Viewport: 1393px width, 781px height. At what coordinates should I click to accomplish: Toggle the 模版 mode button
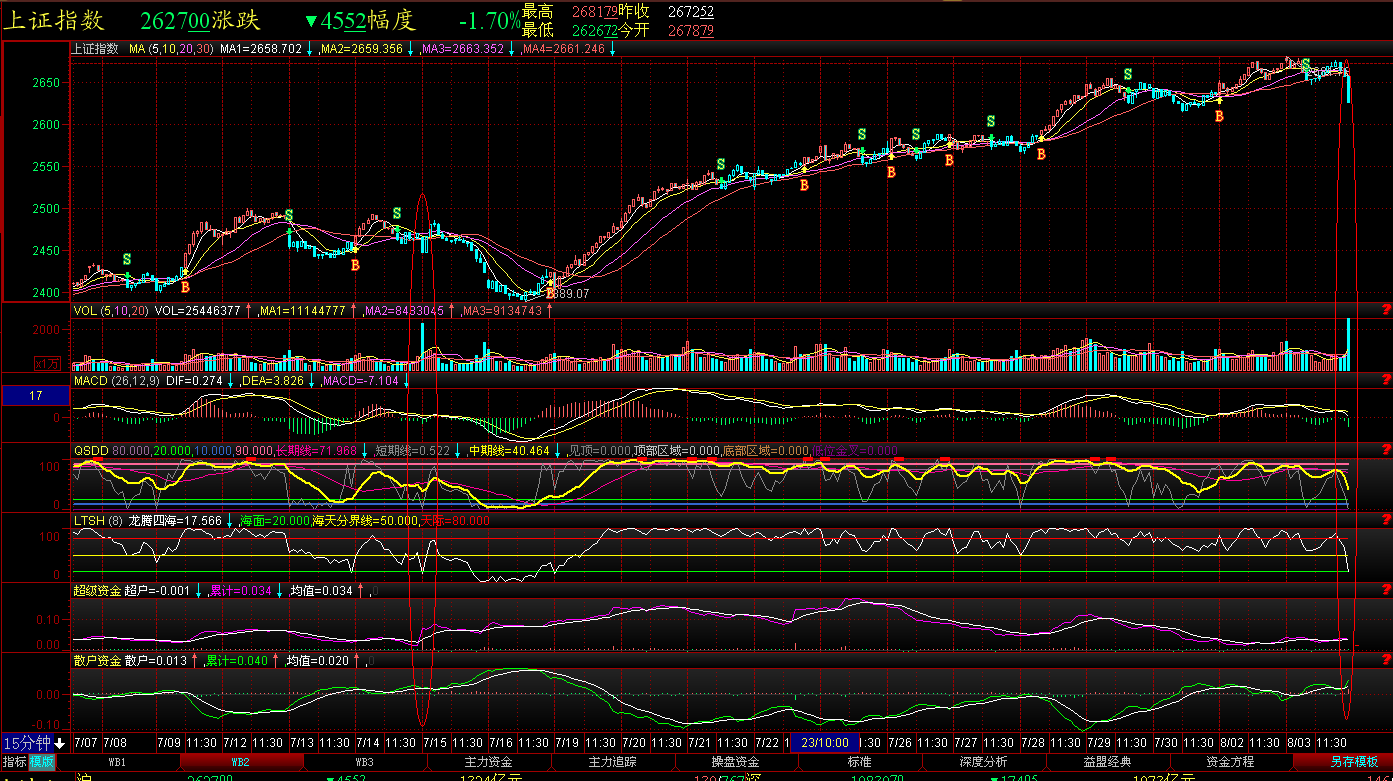point(42,762)
